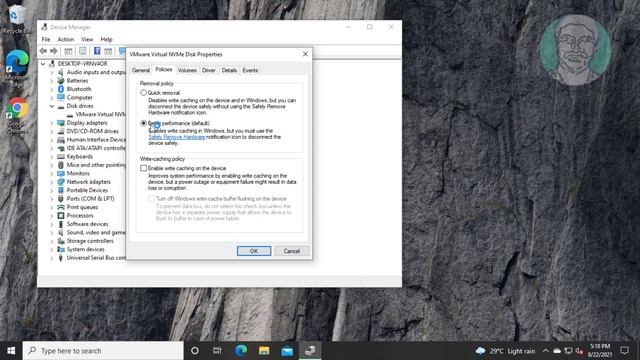
Task: Expand the Display adapters category
Action: click(x=51, y=123)
